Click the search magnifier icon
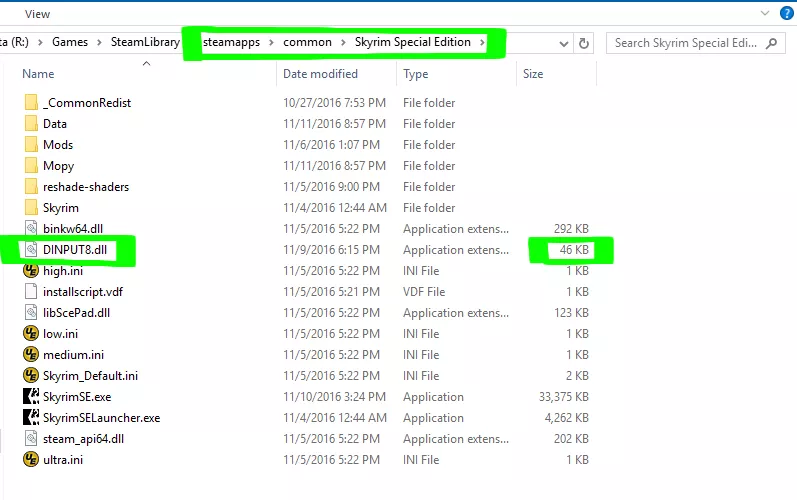This screenshot has height=500, width=797. [772, 43]
